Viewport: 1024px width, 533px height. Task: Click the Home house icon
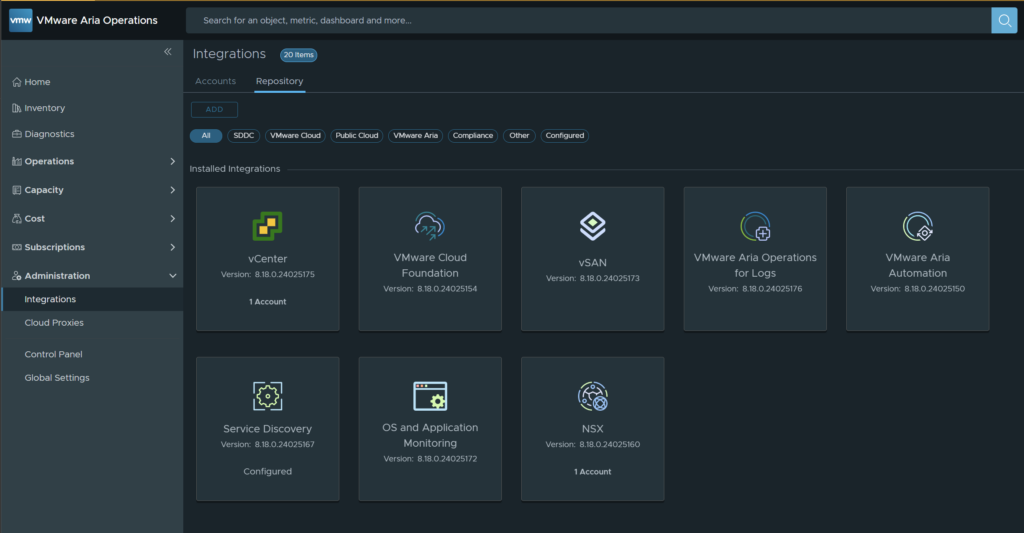coord(17,82)
